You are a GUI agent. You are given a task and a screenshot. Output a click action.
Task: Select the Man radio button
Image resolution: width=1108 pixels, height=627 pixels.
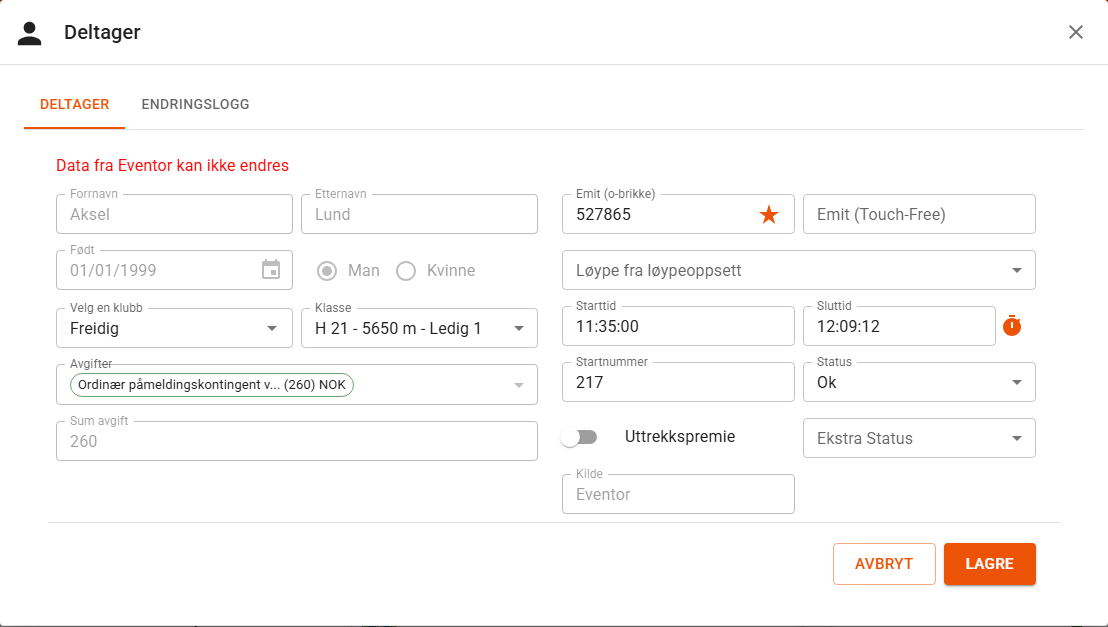[326, 271]
